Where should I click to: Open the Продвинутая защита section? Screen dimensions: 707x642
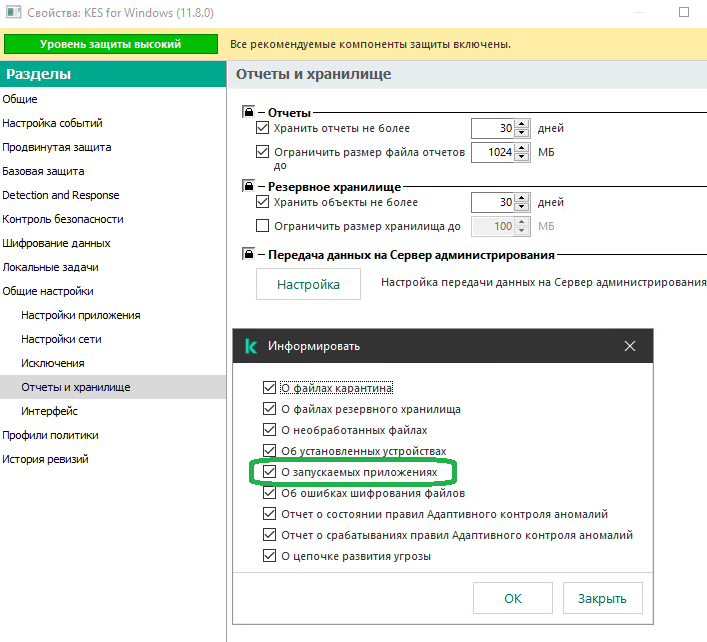[113, 147]
